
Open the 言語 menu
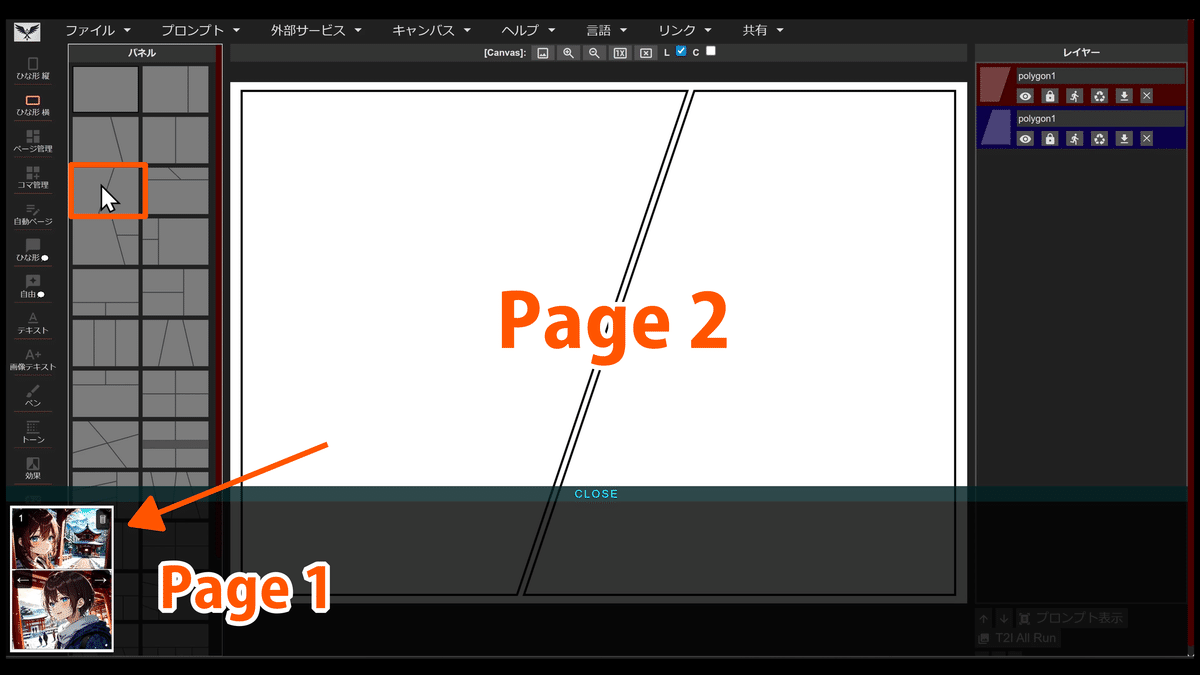click(x=600, y=30)
